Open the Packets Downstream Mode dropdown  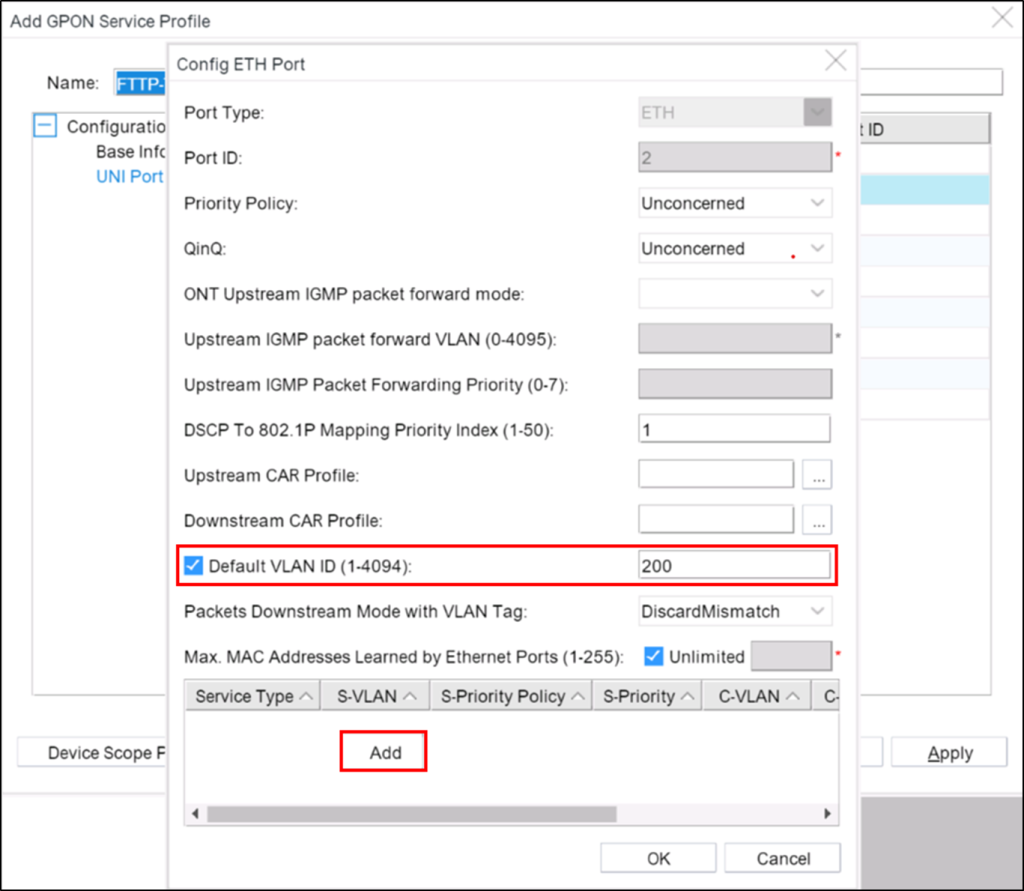tap(816, 611)
